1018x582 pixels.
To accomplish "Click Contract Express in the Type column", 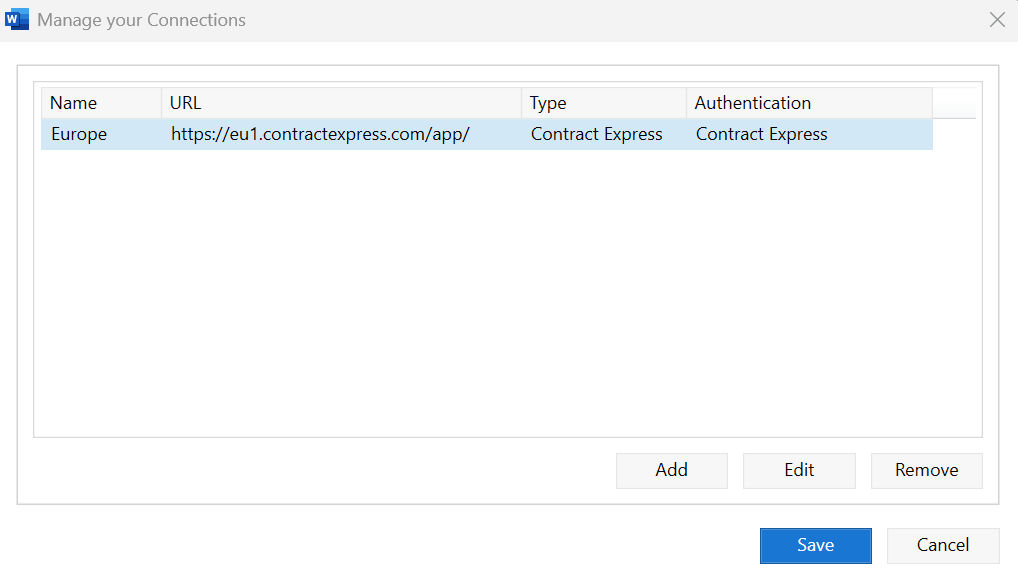I will tap(597, 134).
